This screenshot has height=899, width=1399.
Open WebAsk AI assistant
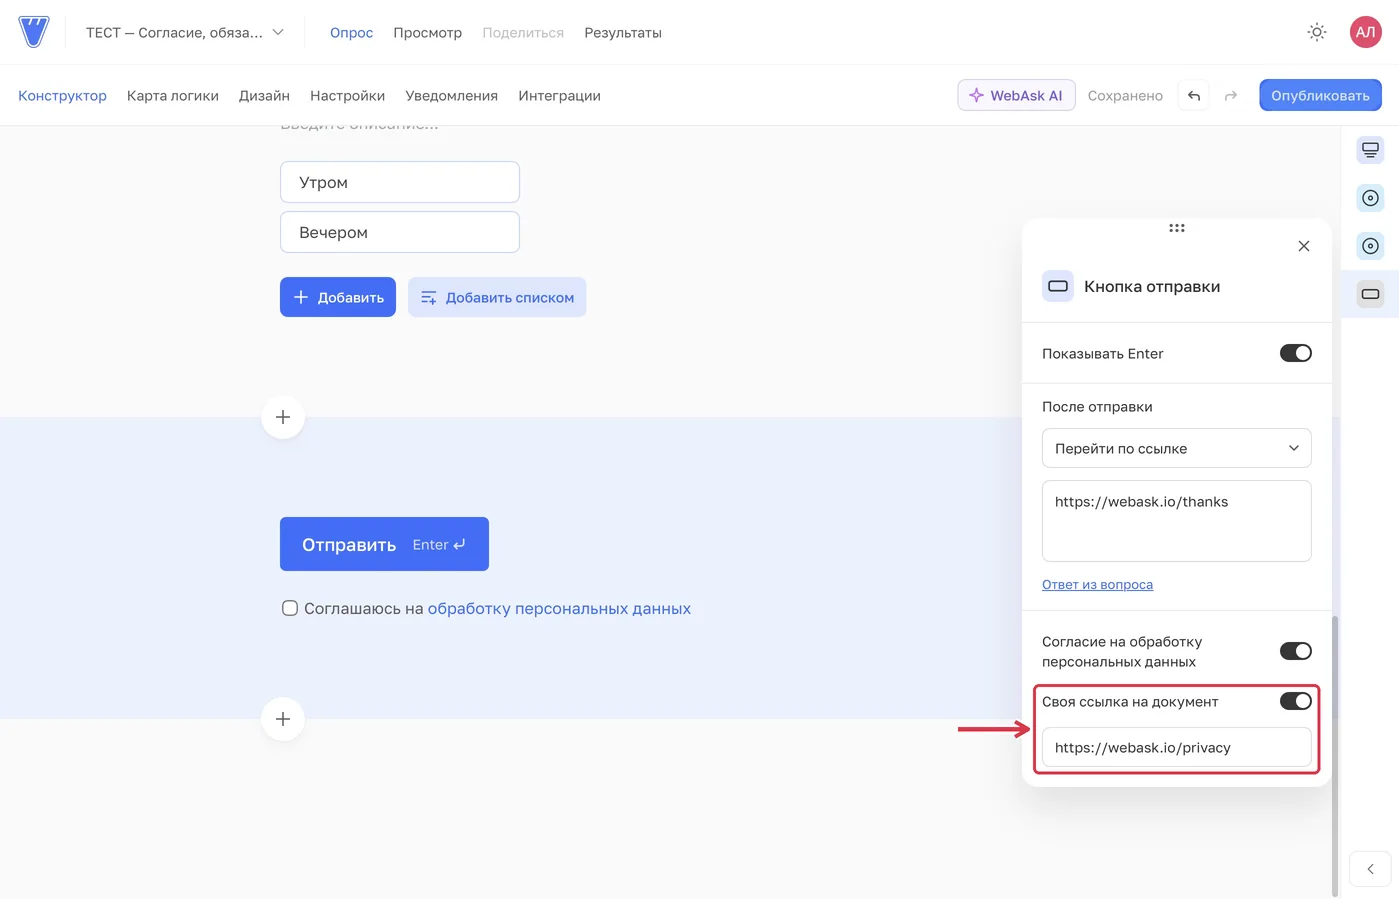click(x=1016, y=95)
